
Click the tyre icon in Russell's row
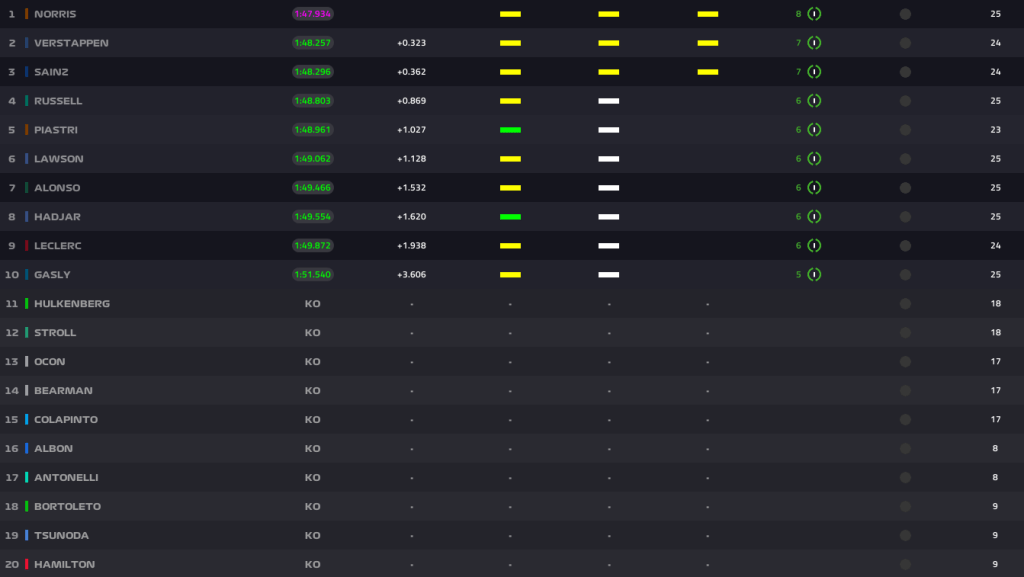(x=814, y=101)
